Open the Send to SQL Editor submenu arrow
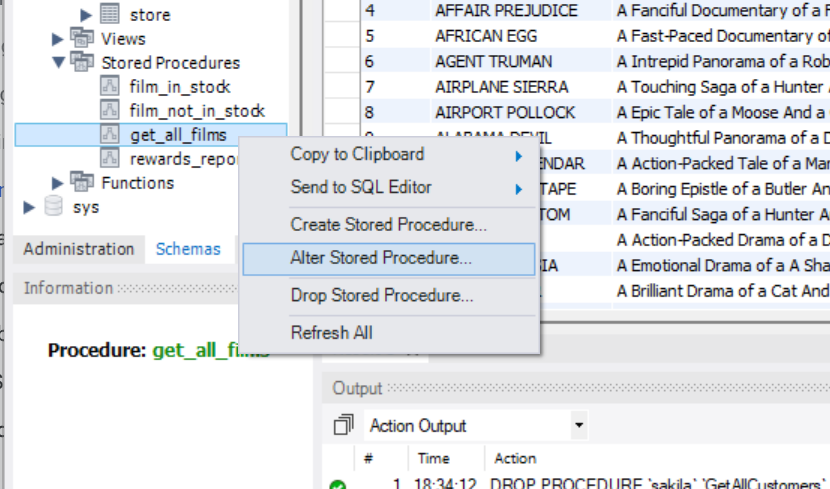The image size is (830, 489). [x=519, y=189]
